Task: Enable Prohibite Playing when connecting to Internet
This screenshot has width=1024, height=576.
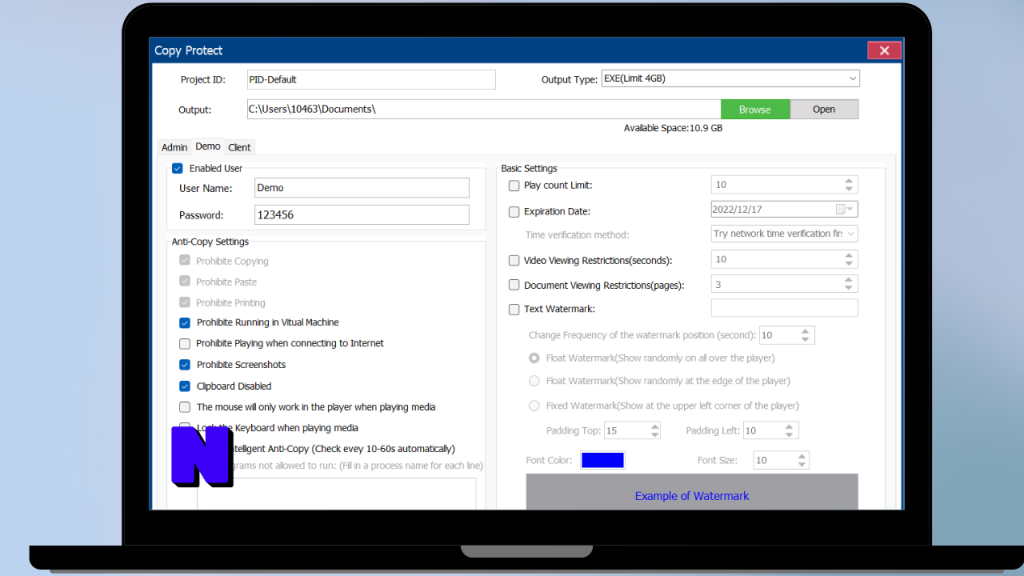Action: point(185,344)
